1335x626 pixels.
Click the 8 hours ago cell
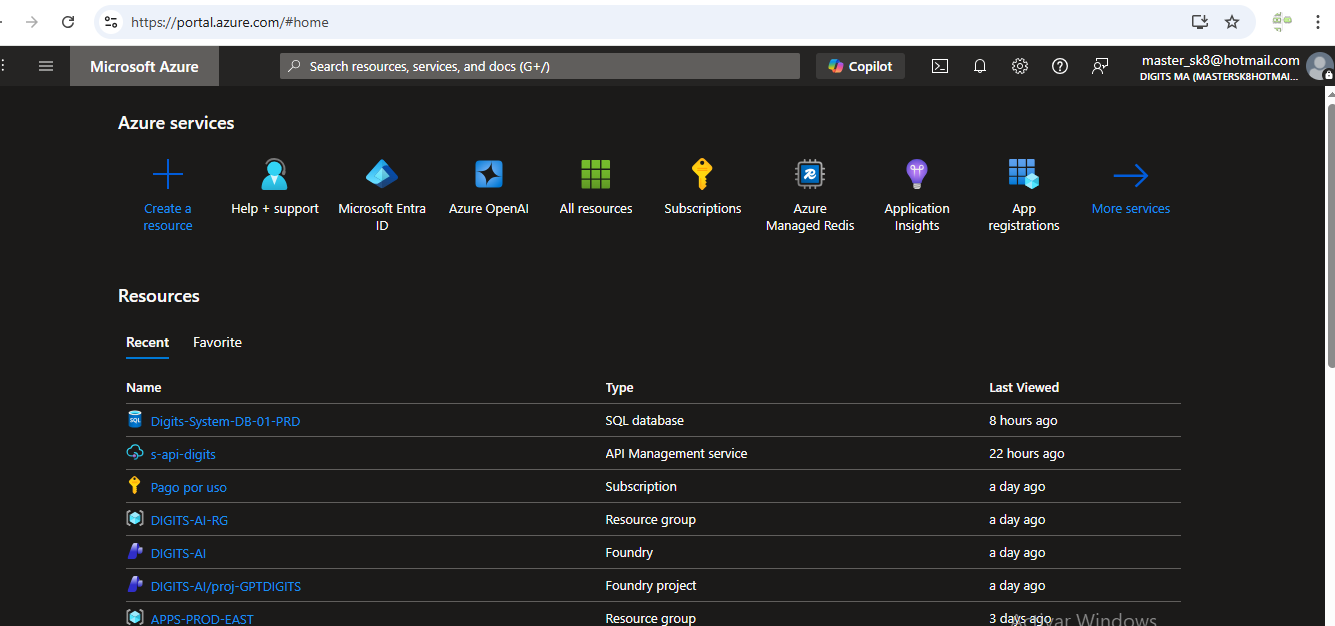(x=1023, y=420)
